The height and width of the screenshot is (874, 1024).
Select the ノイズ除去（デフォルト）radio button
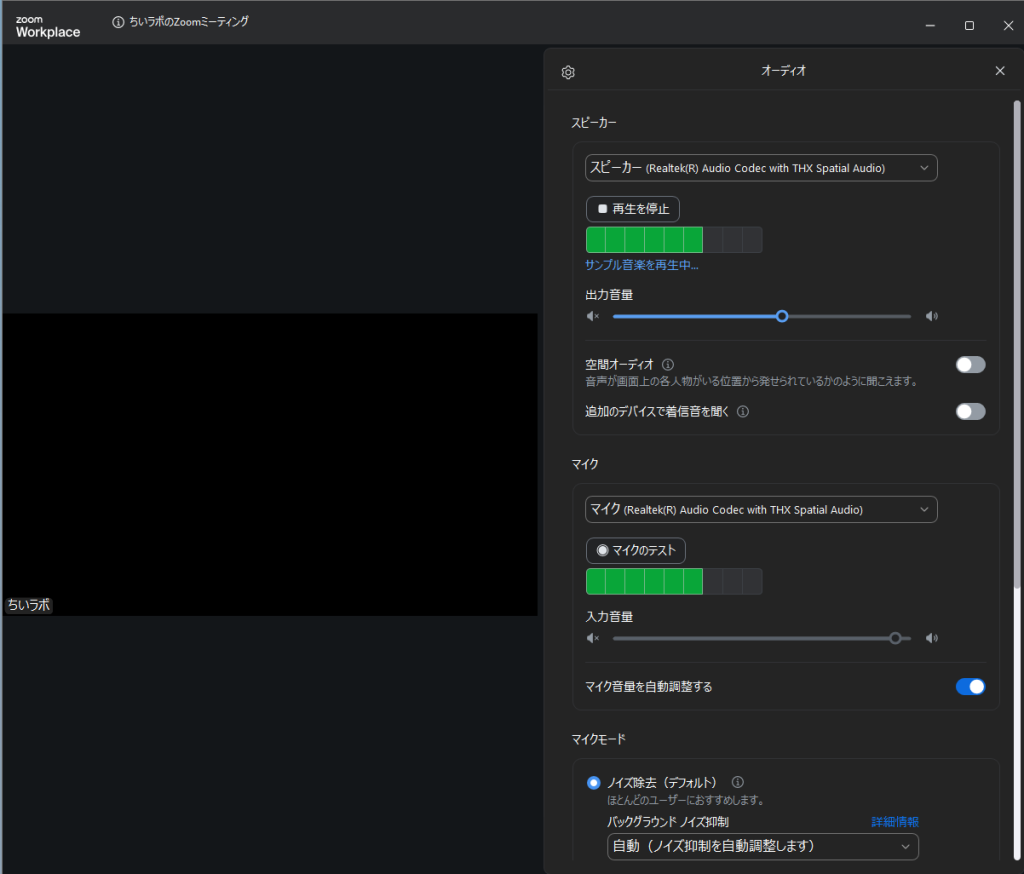[x=594, y=783]
